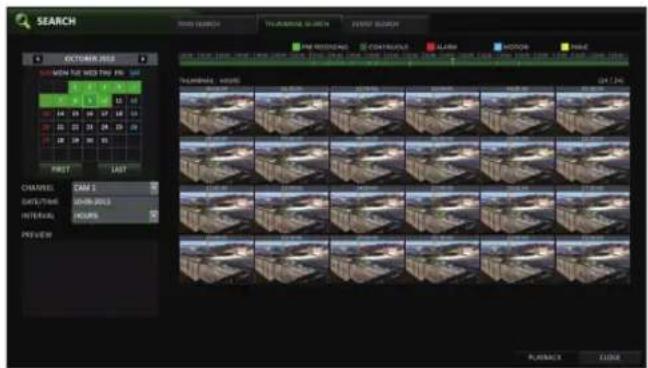Select last thumbnail in the top row
The image size is (648, 368).
coord(593,111)
